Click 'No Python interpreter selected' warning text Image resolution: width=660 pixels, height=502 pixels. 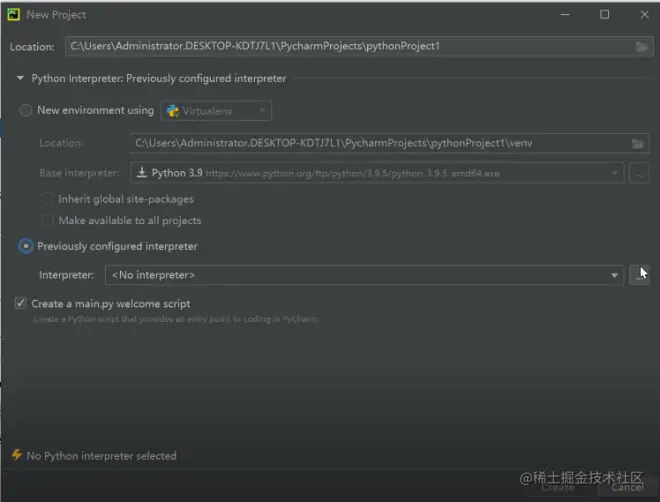[x=101, y=456]
